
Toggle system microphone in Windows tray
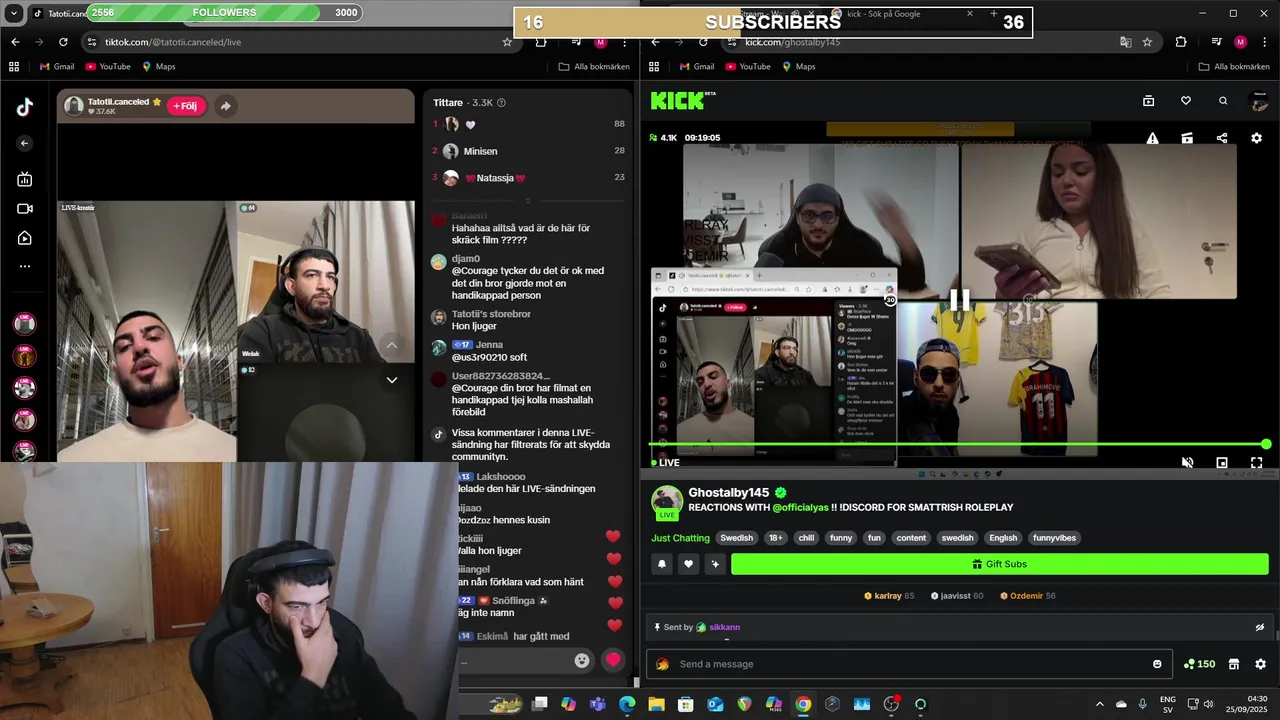[x=1142, y=704]
